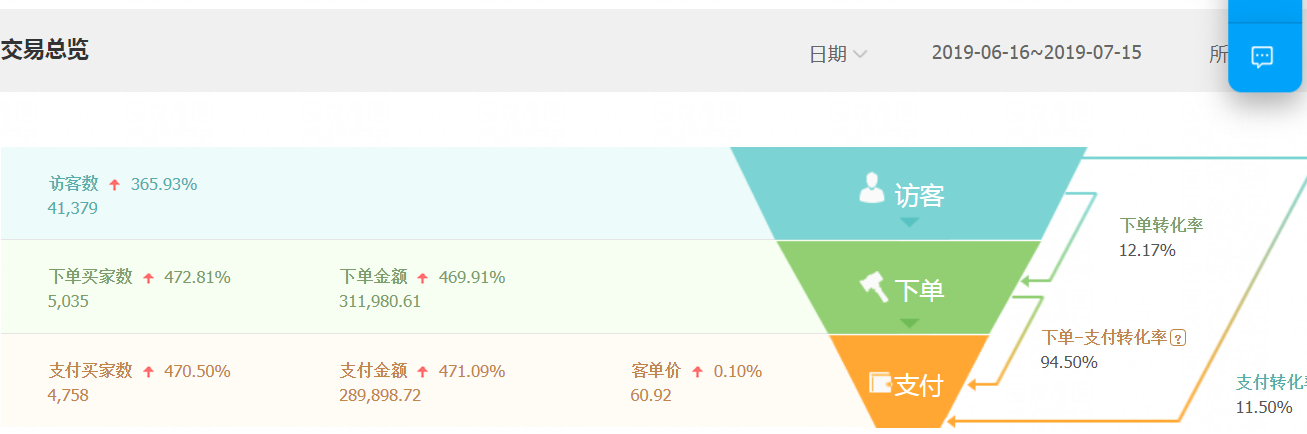Select the date range 2019-06-16~2019-07-15

1036,53
